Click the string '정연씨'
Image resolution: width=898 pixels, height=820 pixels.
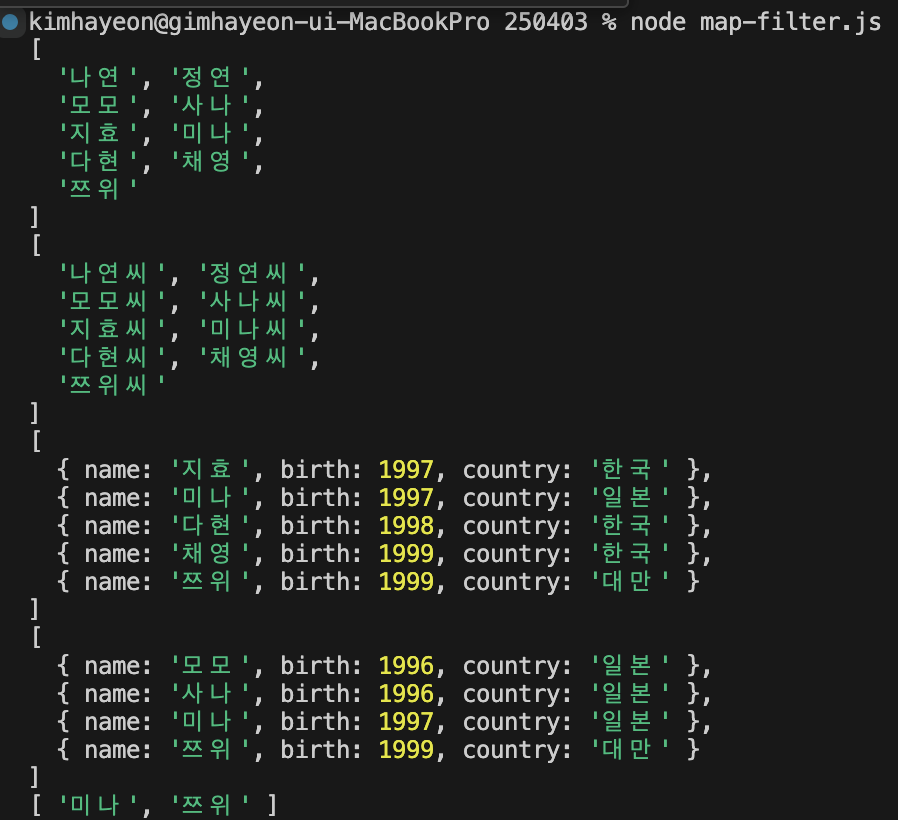(253, 273)
